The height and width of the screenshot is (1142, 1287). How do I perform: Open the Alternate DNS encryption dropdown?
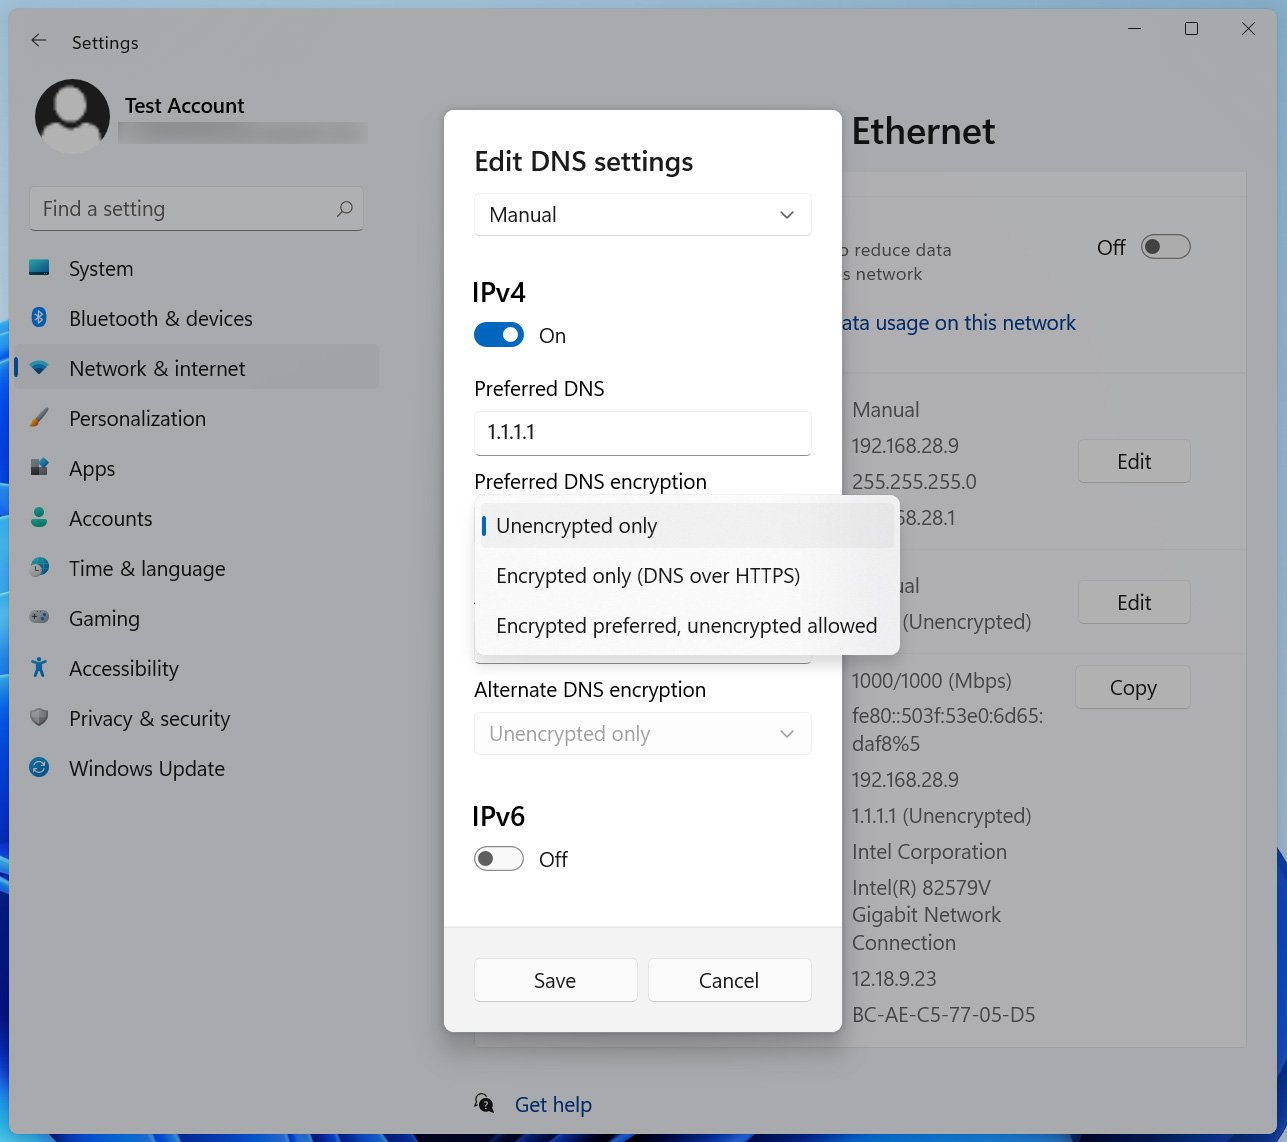642,733
